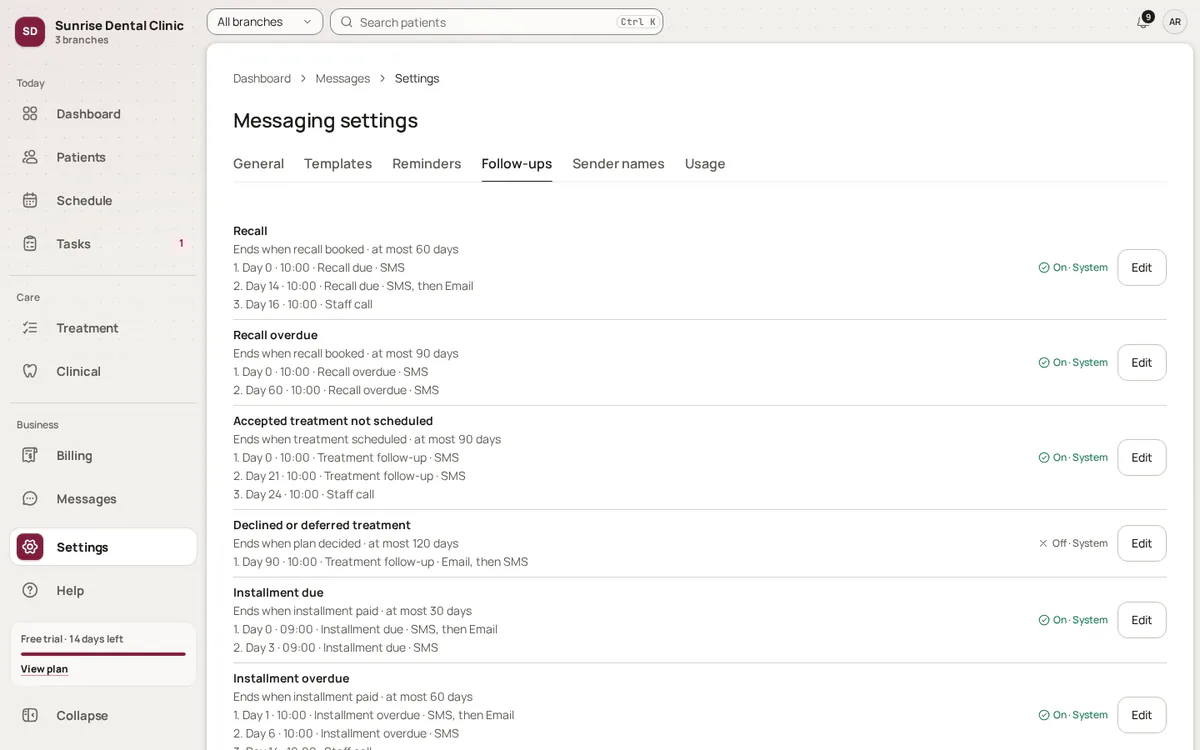Collapse the sidebar via Collapse label

click(82, 715)
